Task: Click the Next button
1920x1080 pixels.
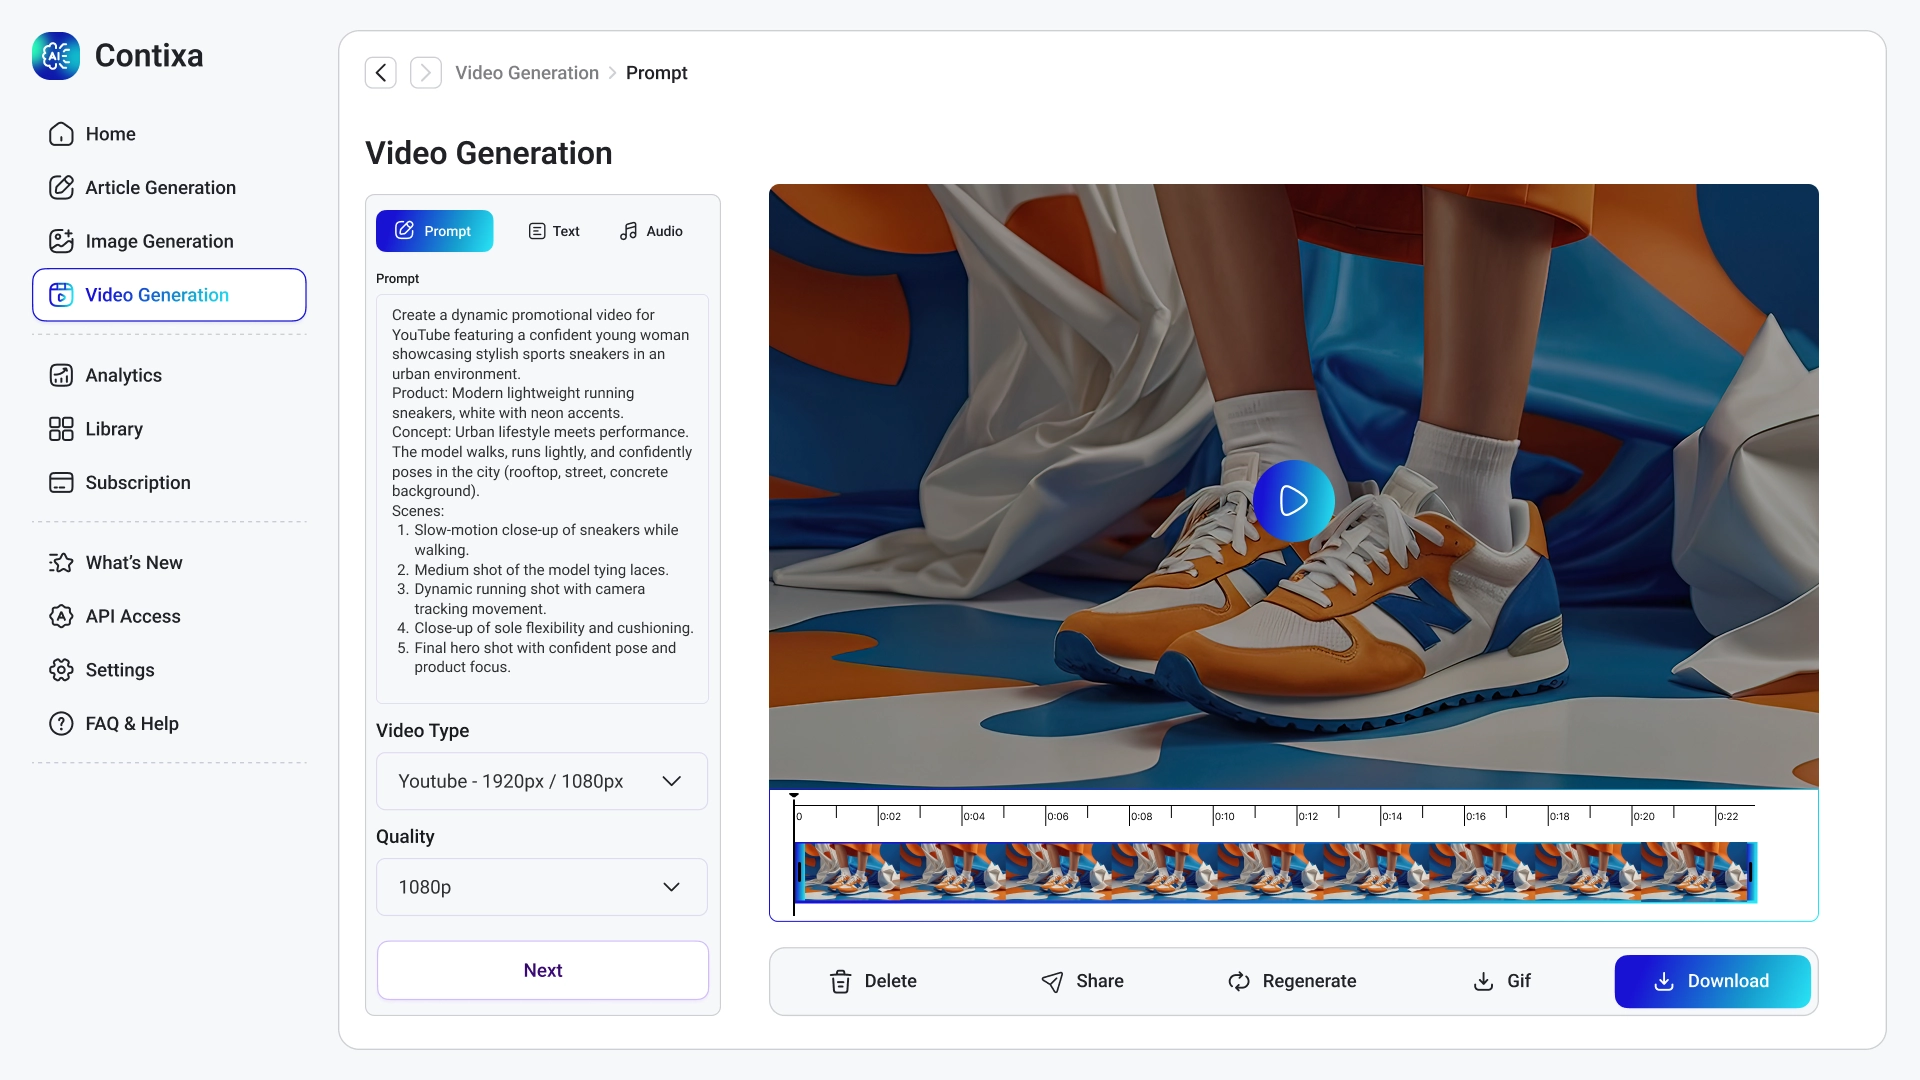Action: point(542,970)
